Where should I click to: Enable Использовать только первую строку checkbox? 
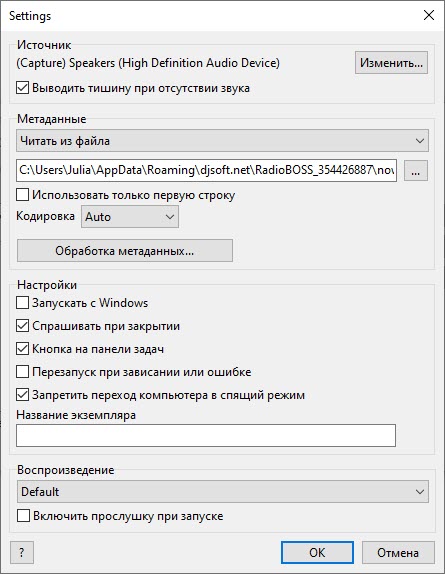pyautogui.click(x=22, y=195)
